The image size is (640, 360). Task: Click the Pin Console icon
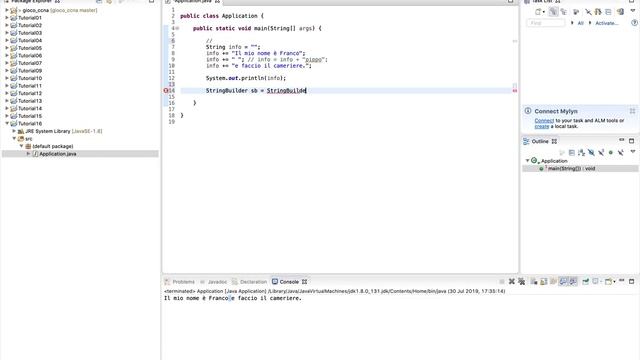click(586, 282)
